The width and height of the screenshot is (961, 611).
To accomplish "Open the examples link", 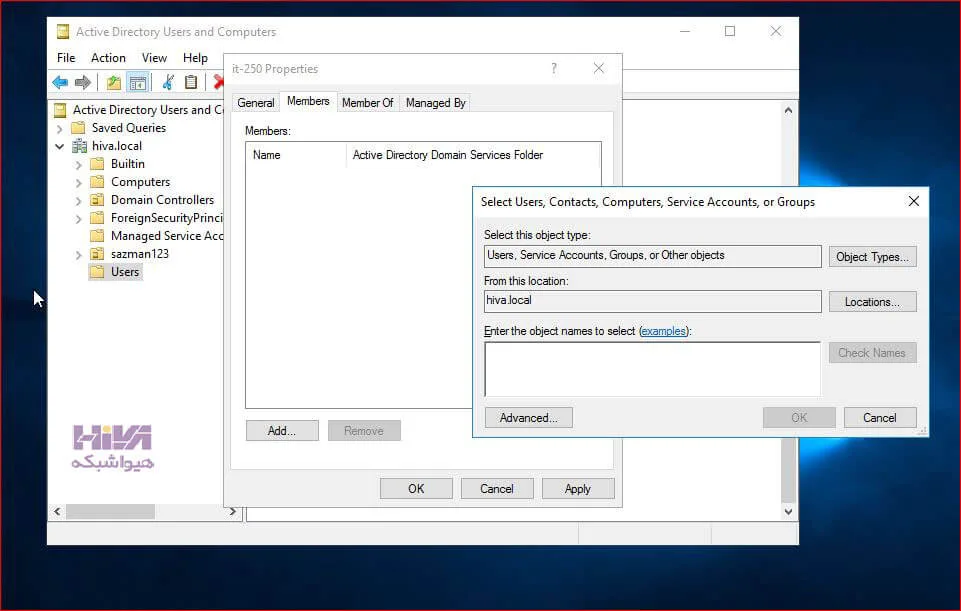I will tap(663, 331).
